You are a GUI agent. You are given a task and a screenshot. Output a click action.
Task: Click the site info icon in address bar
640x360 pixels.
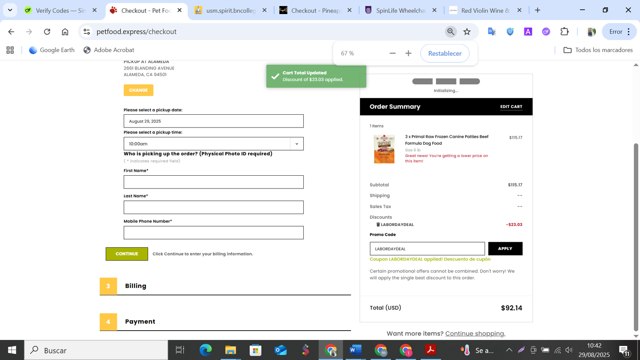point(87,31)
